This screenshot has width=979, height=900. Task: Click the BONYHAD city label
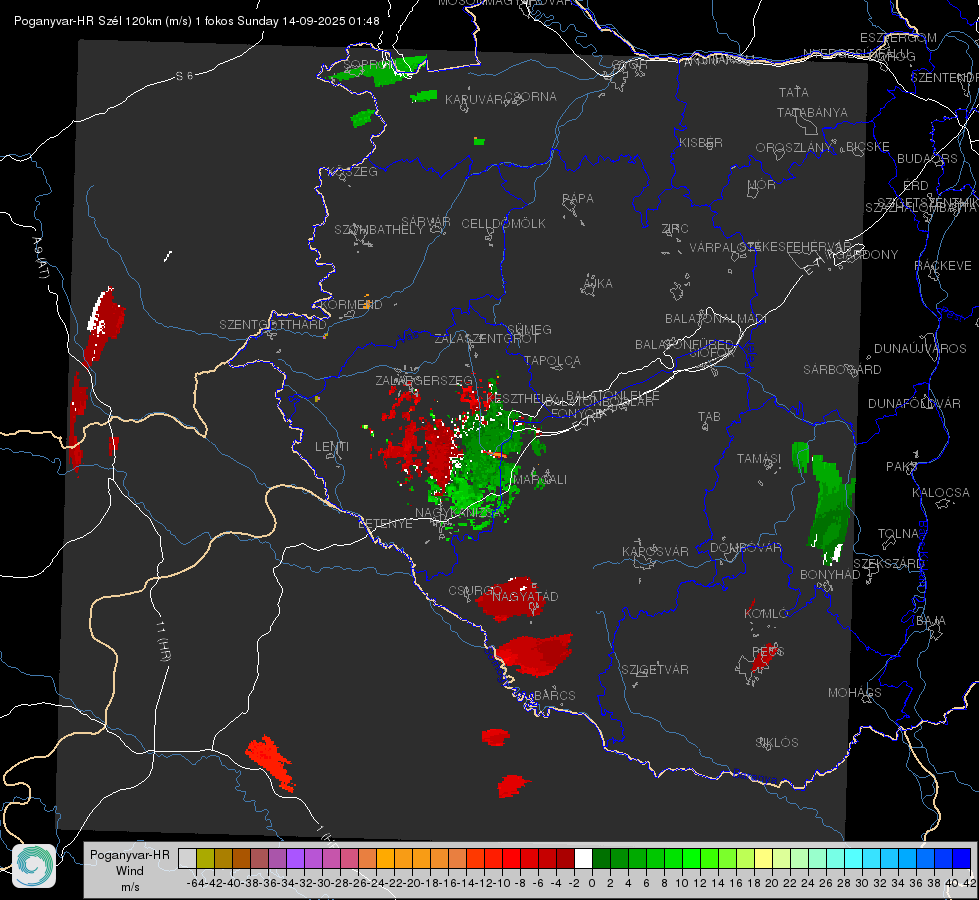(830, 575)
